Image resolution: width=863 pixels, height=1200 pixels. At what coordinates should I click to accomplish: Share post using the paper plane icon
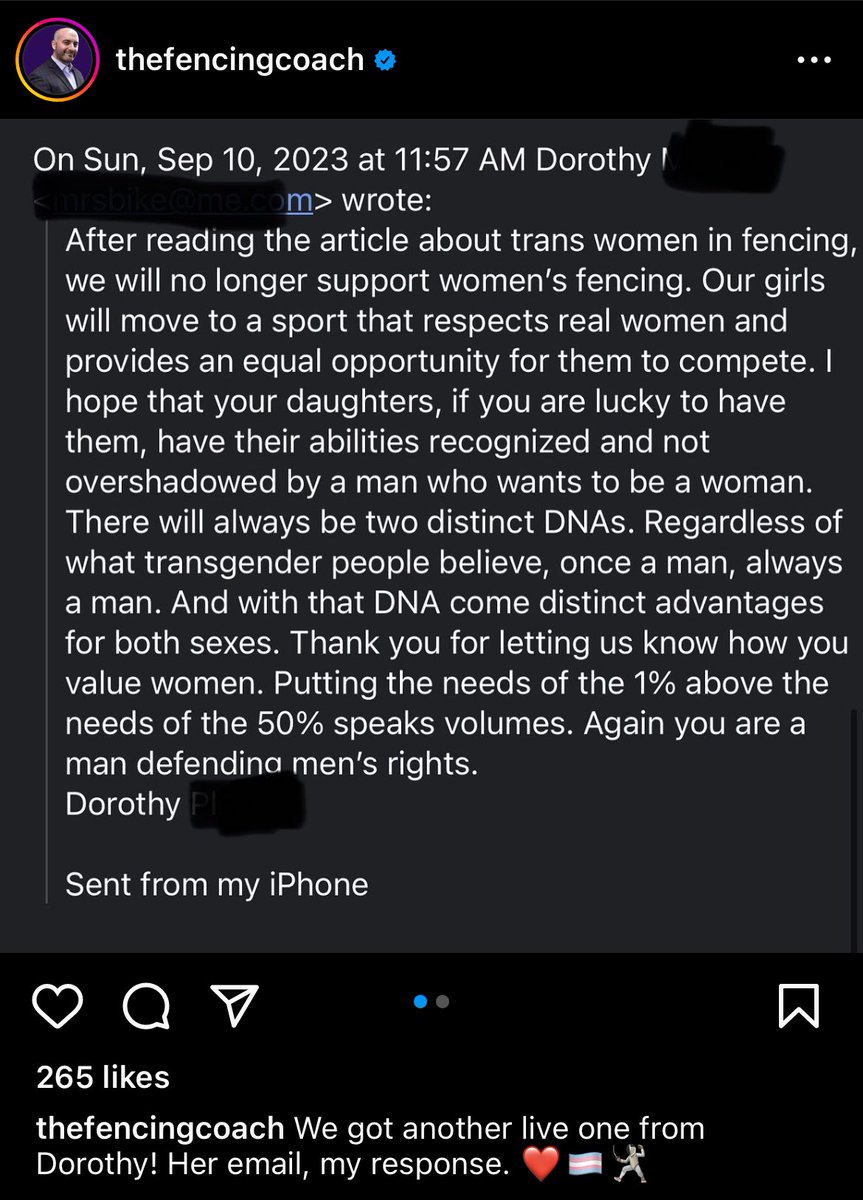tap(236, 1005)
